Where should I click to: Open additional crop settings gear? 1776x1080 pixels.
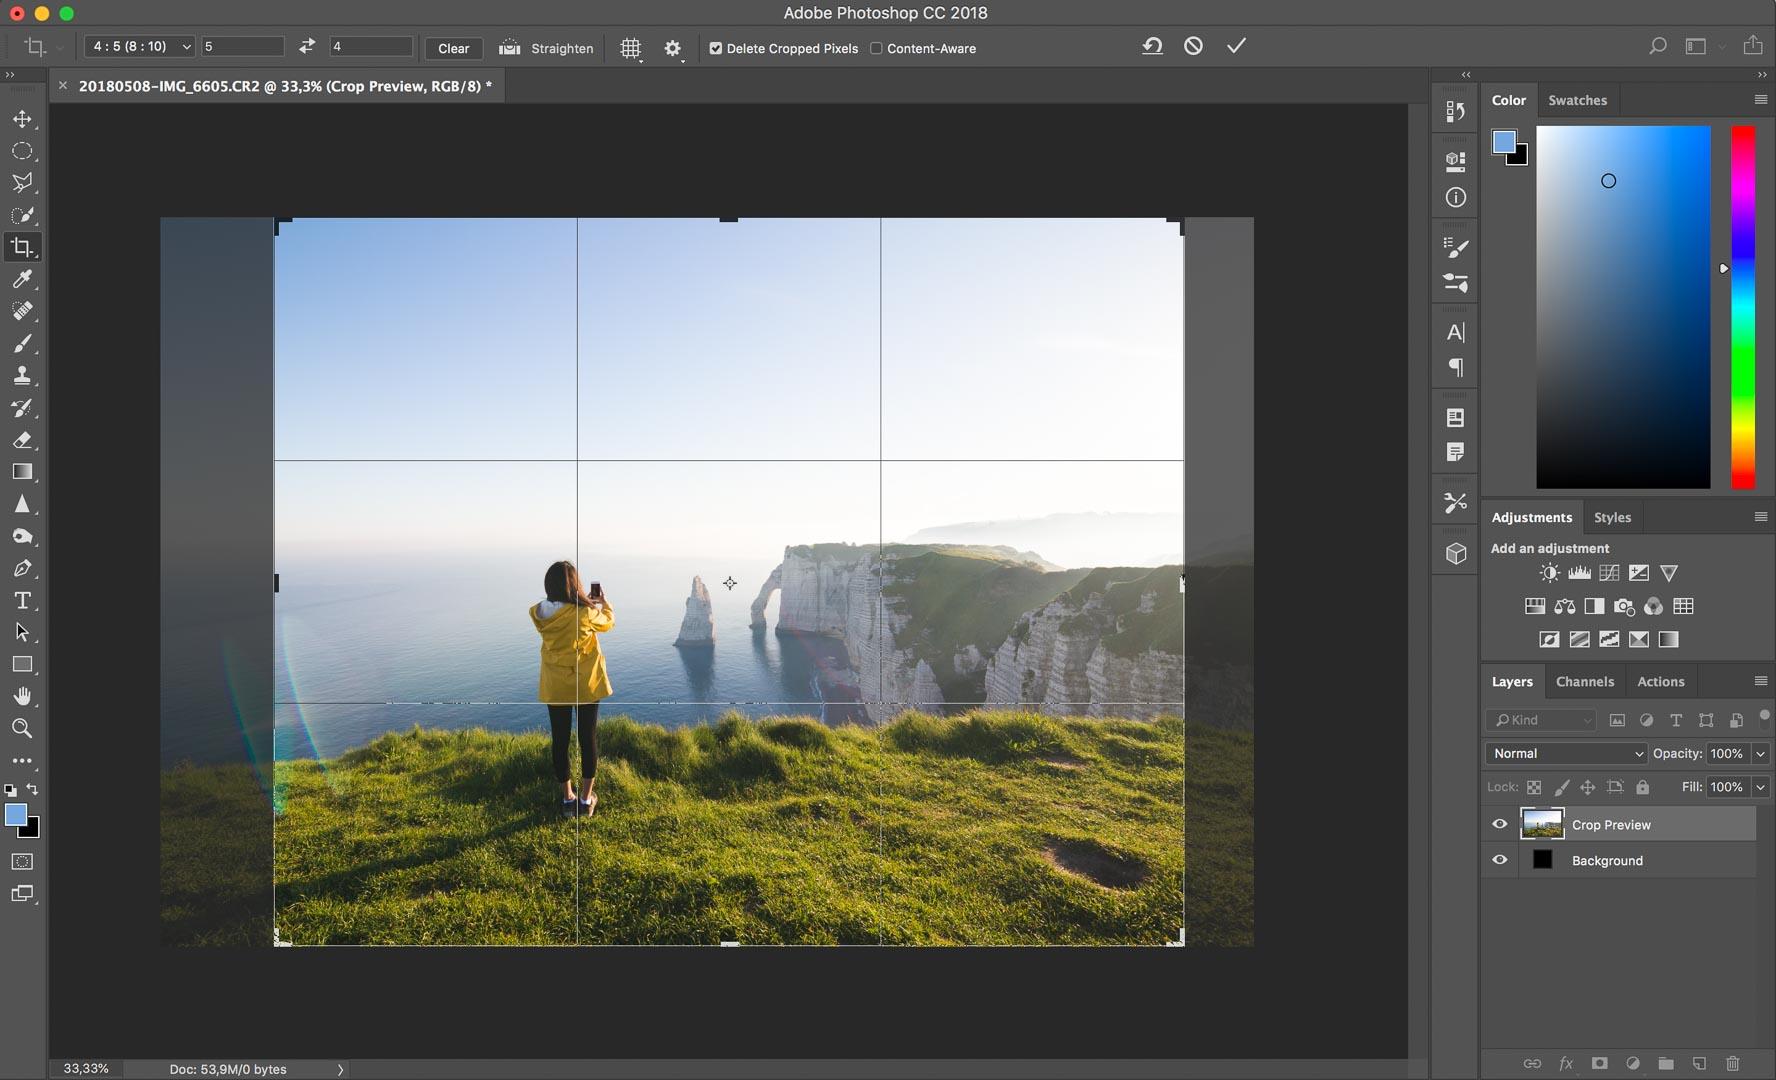673,48
